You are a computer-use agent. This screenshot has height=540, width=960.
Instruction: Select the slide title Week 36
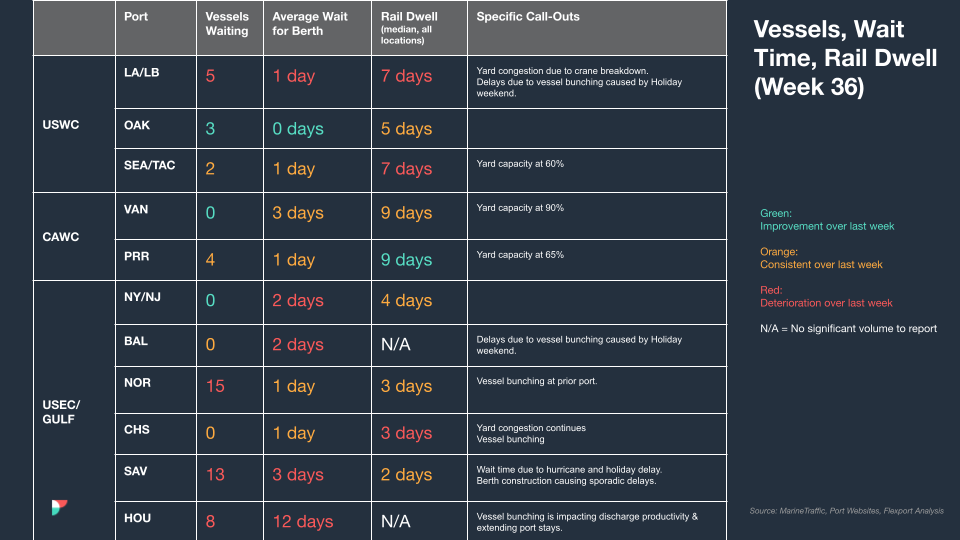845,58
